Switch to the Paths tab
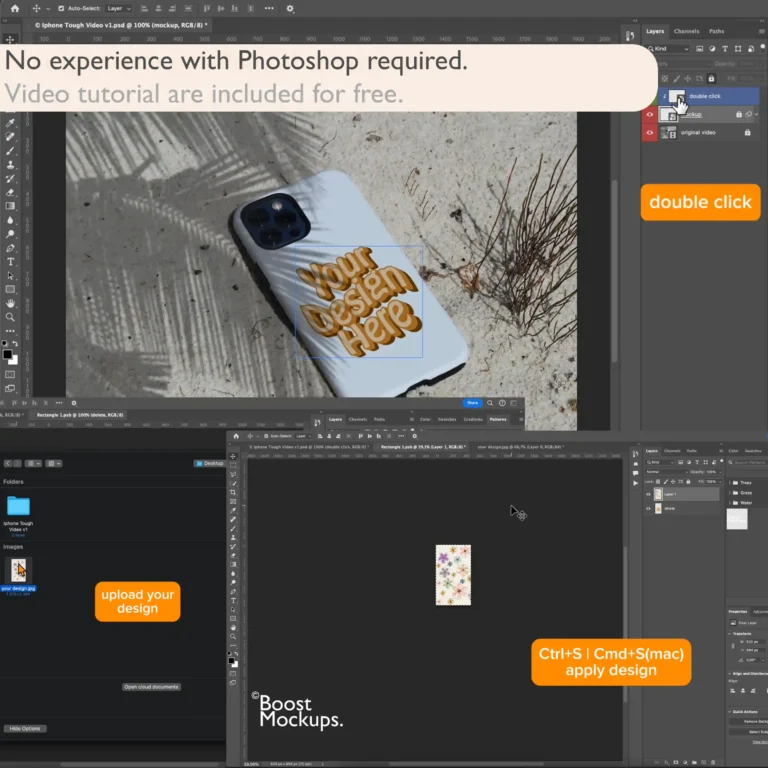The image size is (768, 768). point(716,31)
